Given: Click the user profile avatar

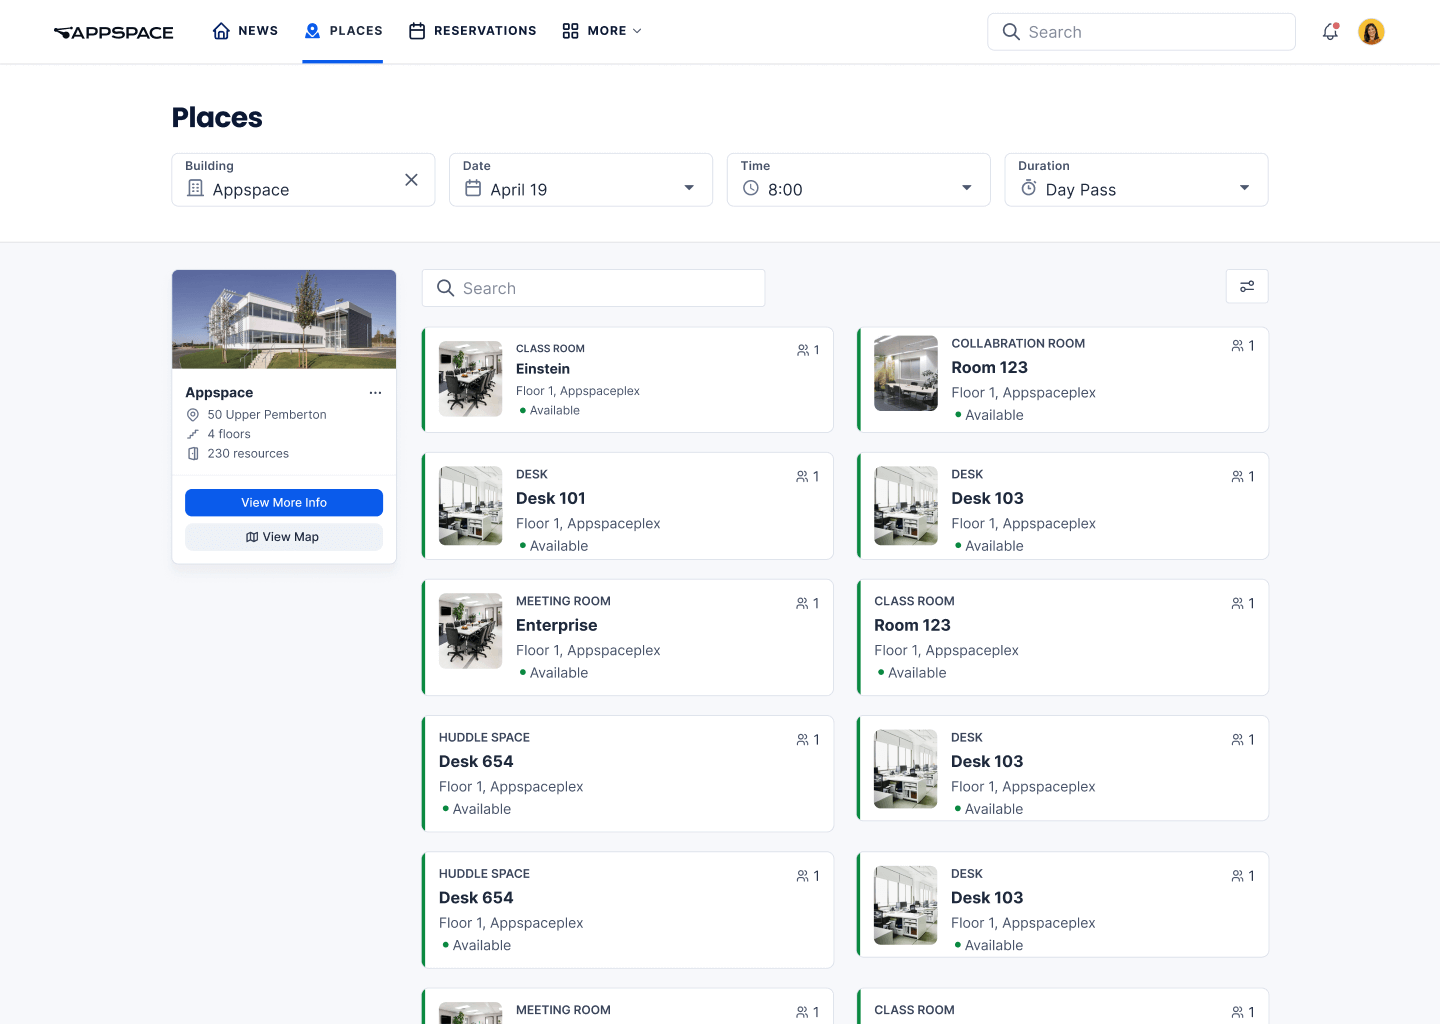Looking at the screenshot, I should click(1371, 32).
